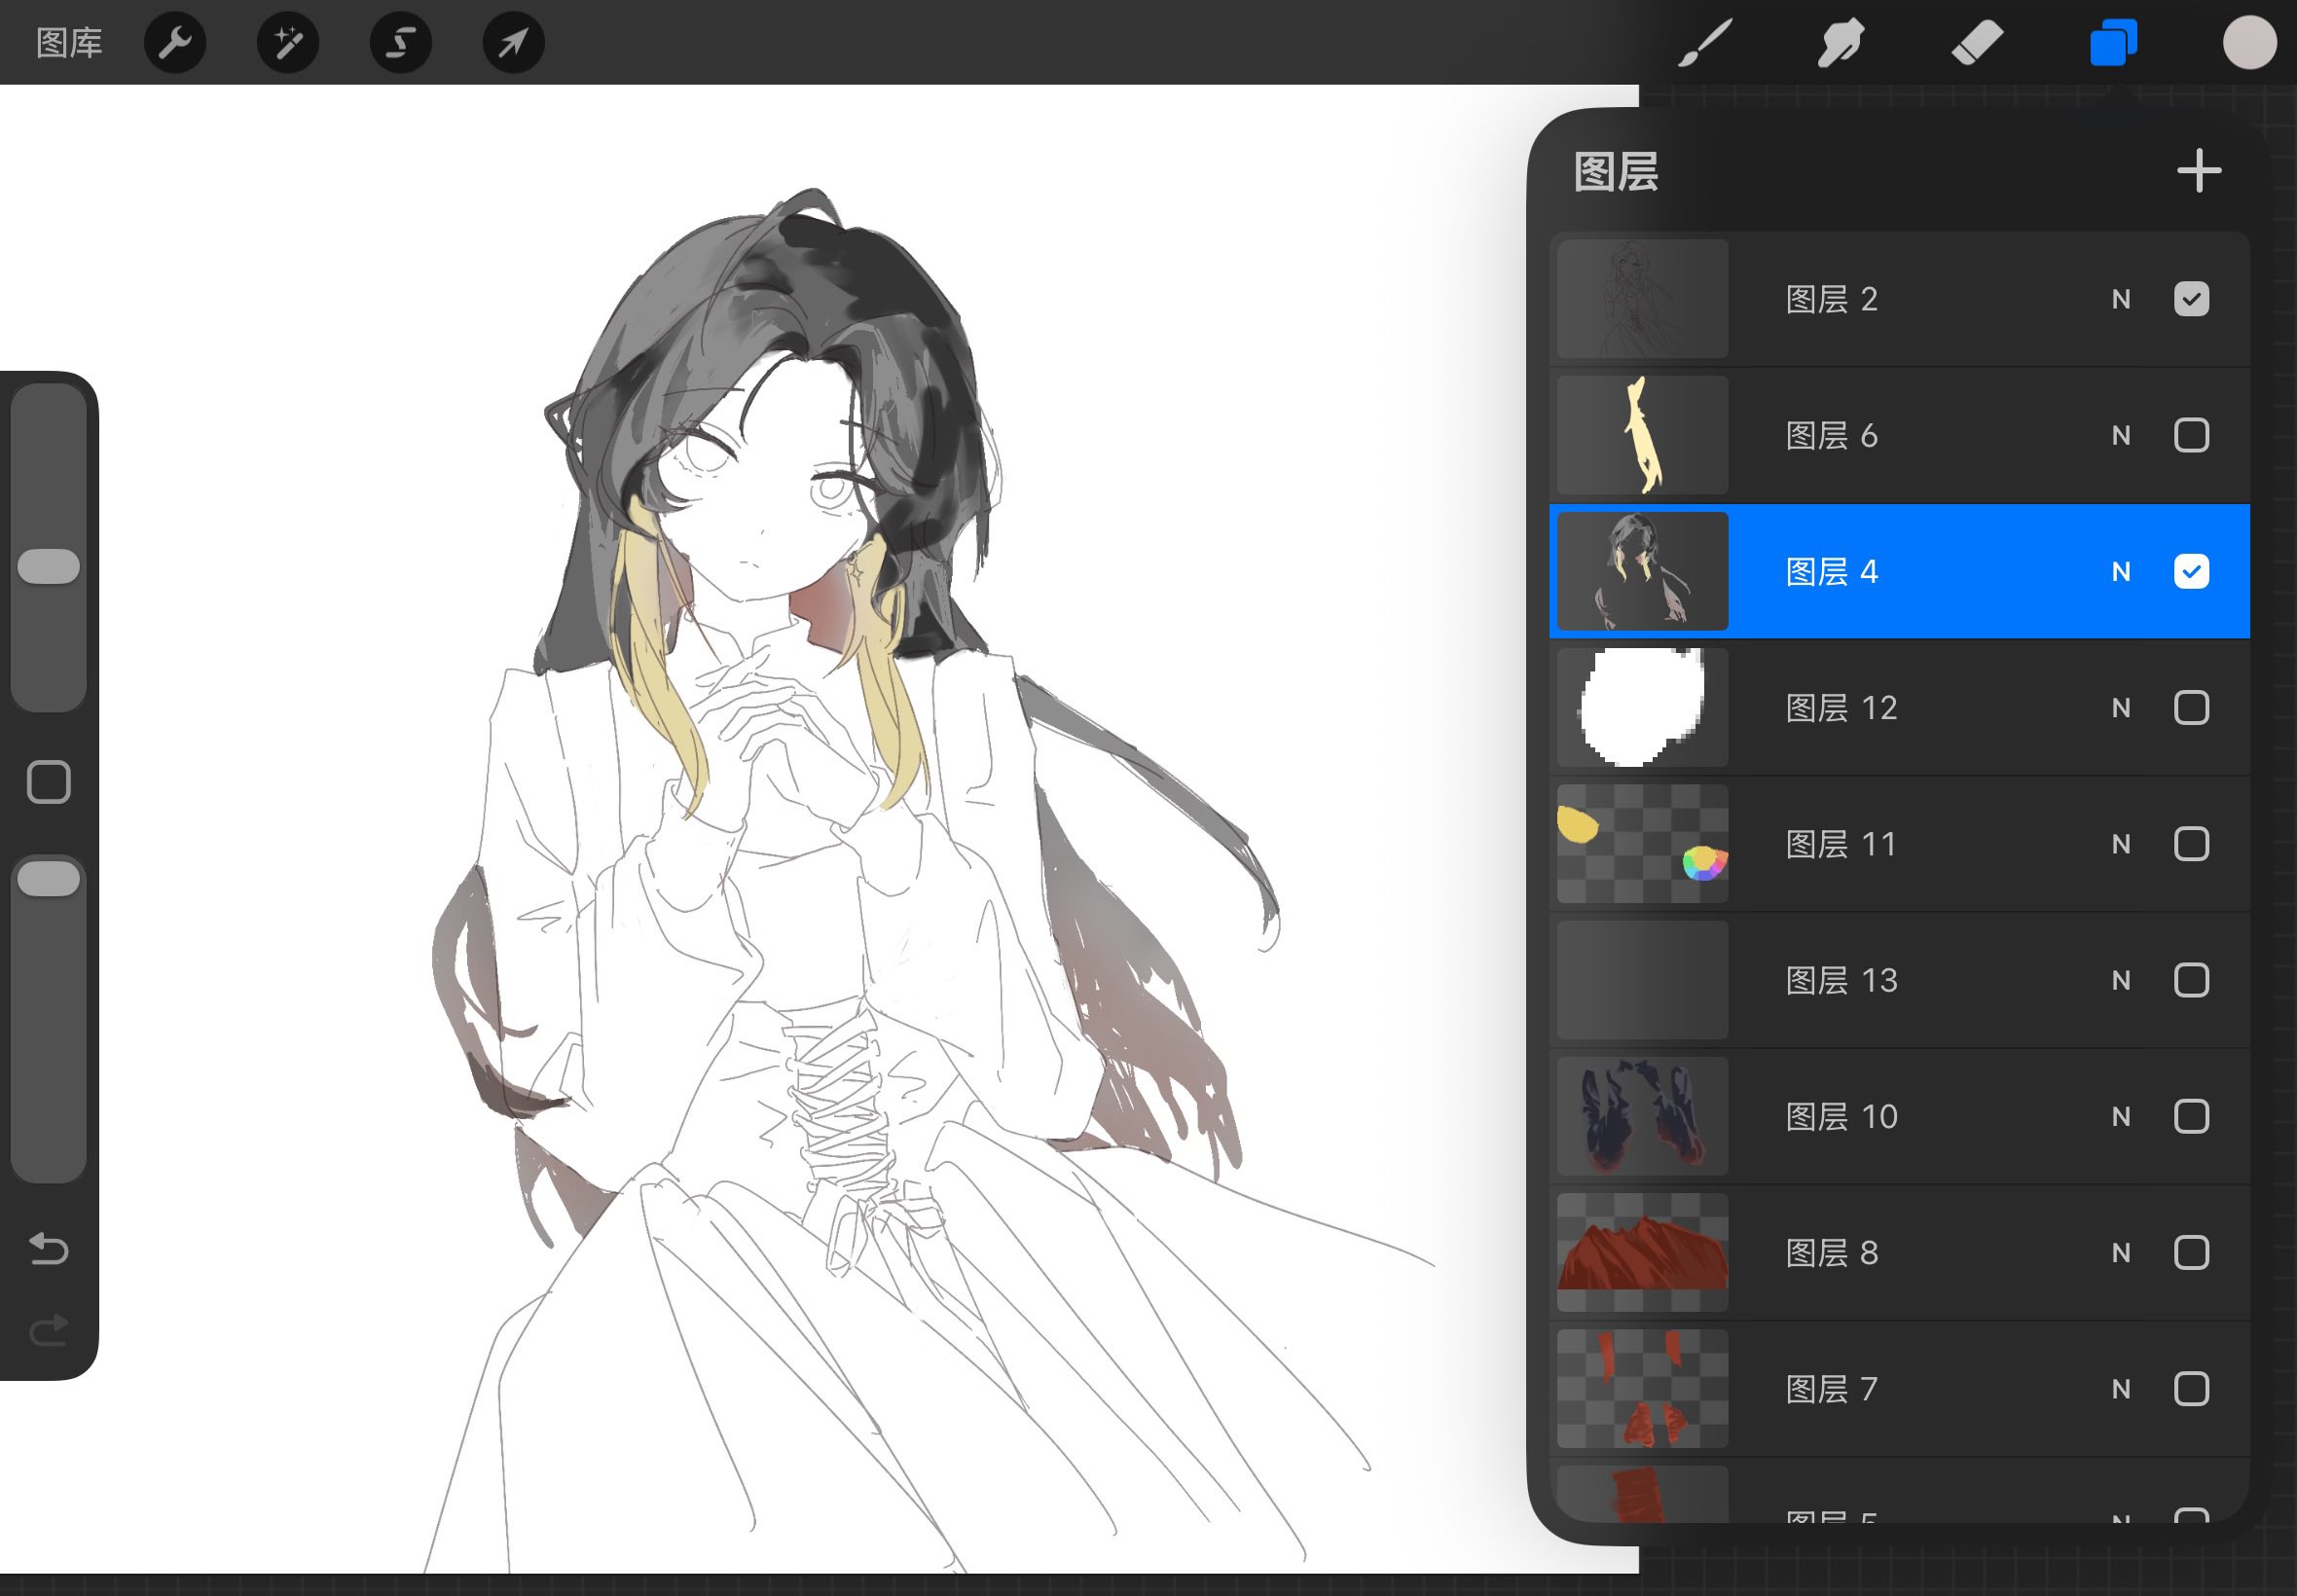Image resolution: width=2297 pixels, height=1596 pixels.
Task: Hide 图层 2 using its checkbox
Action: click(x=2191, y=299)
